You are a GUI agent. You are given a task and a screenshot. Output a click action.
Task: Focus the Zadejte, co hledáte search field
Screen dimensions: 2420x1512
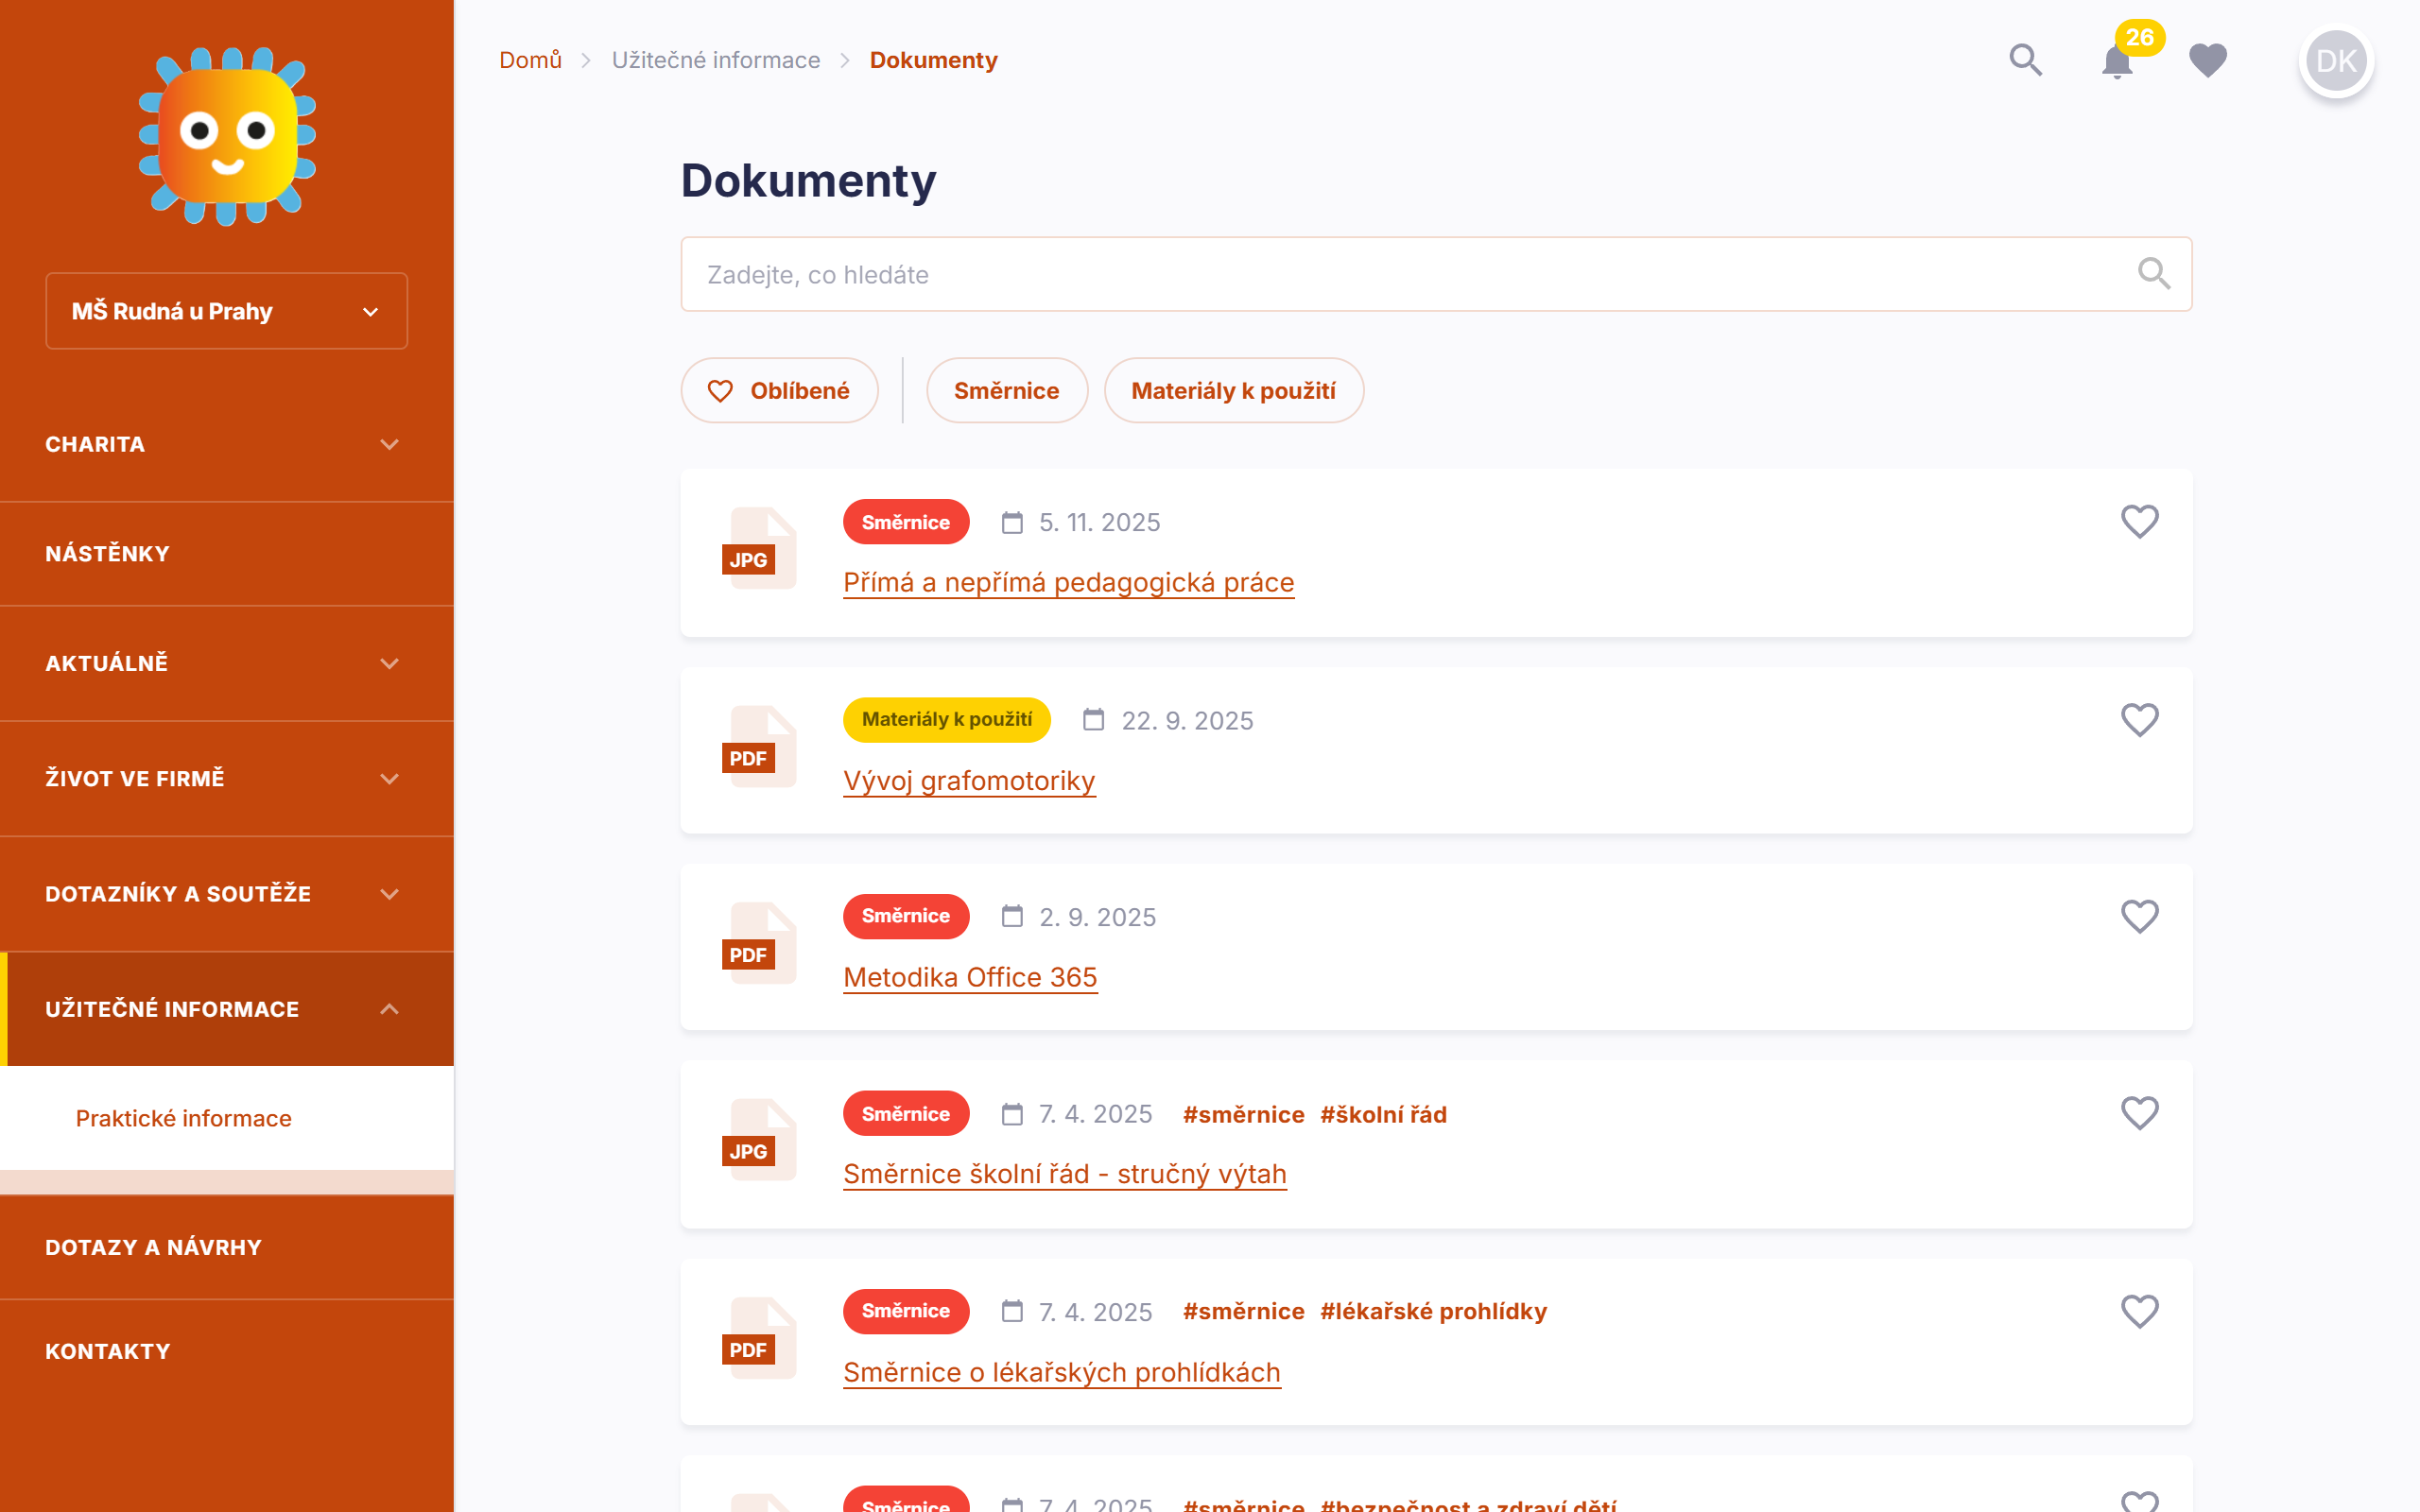(x=1400, y=275)
